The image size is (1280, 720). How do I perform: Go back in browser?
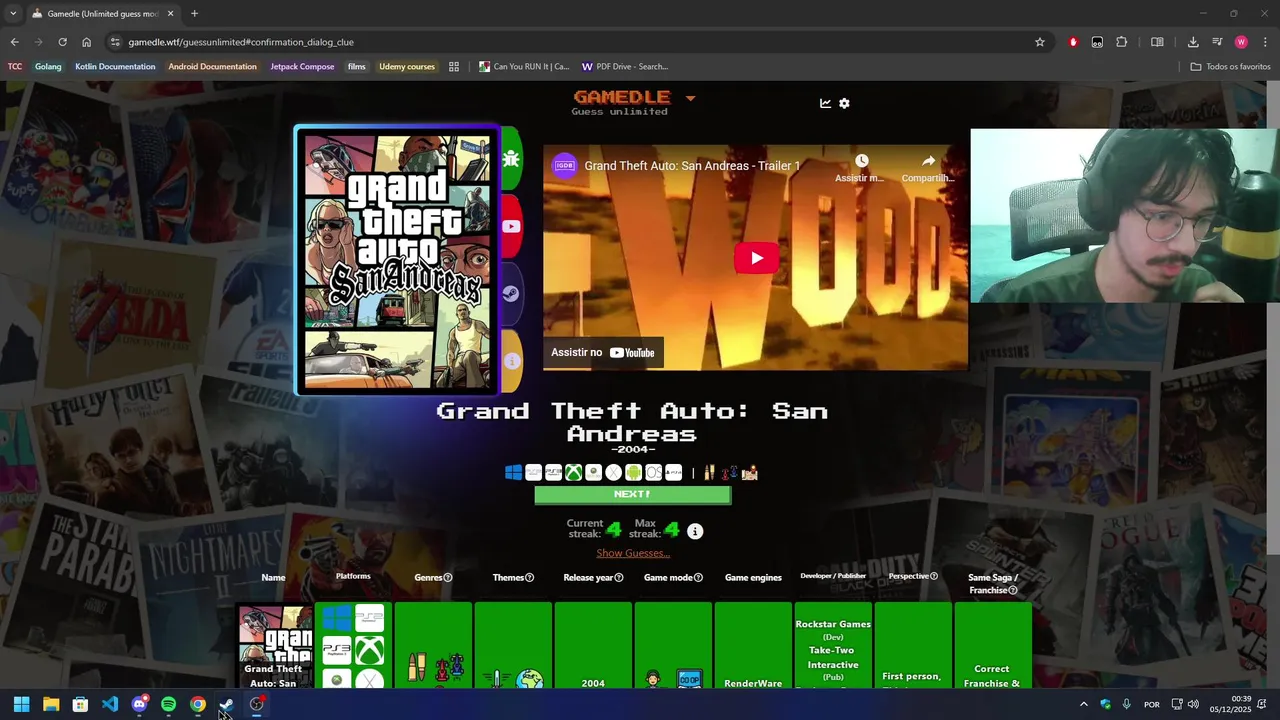coord(14,42)
